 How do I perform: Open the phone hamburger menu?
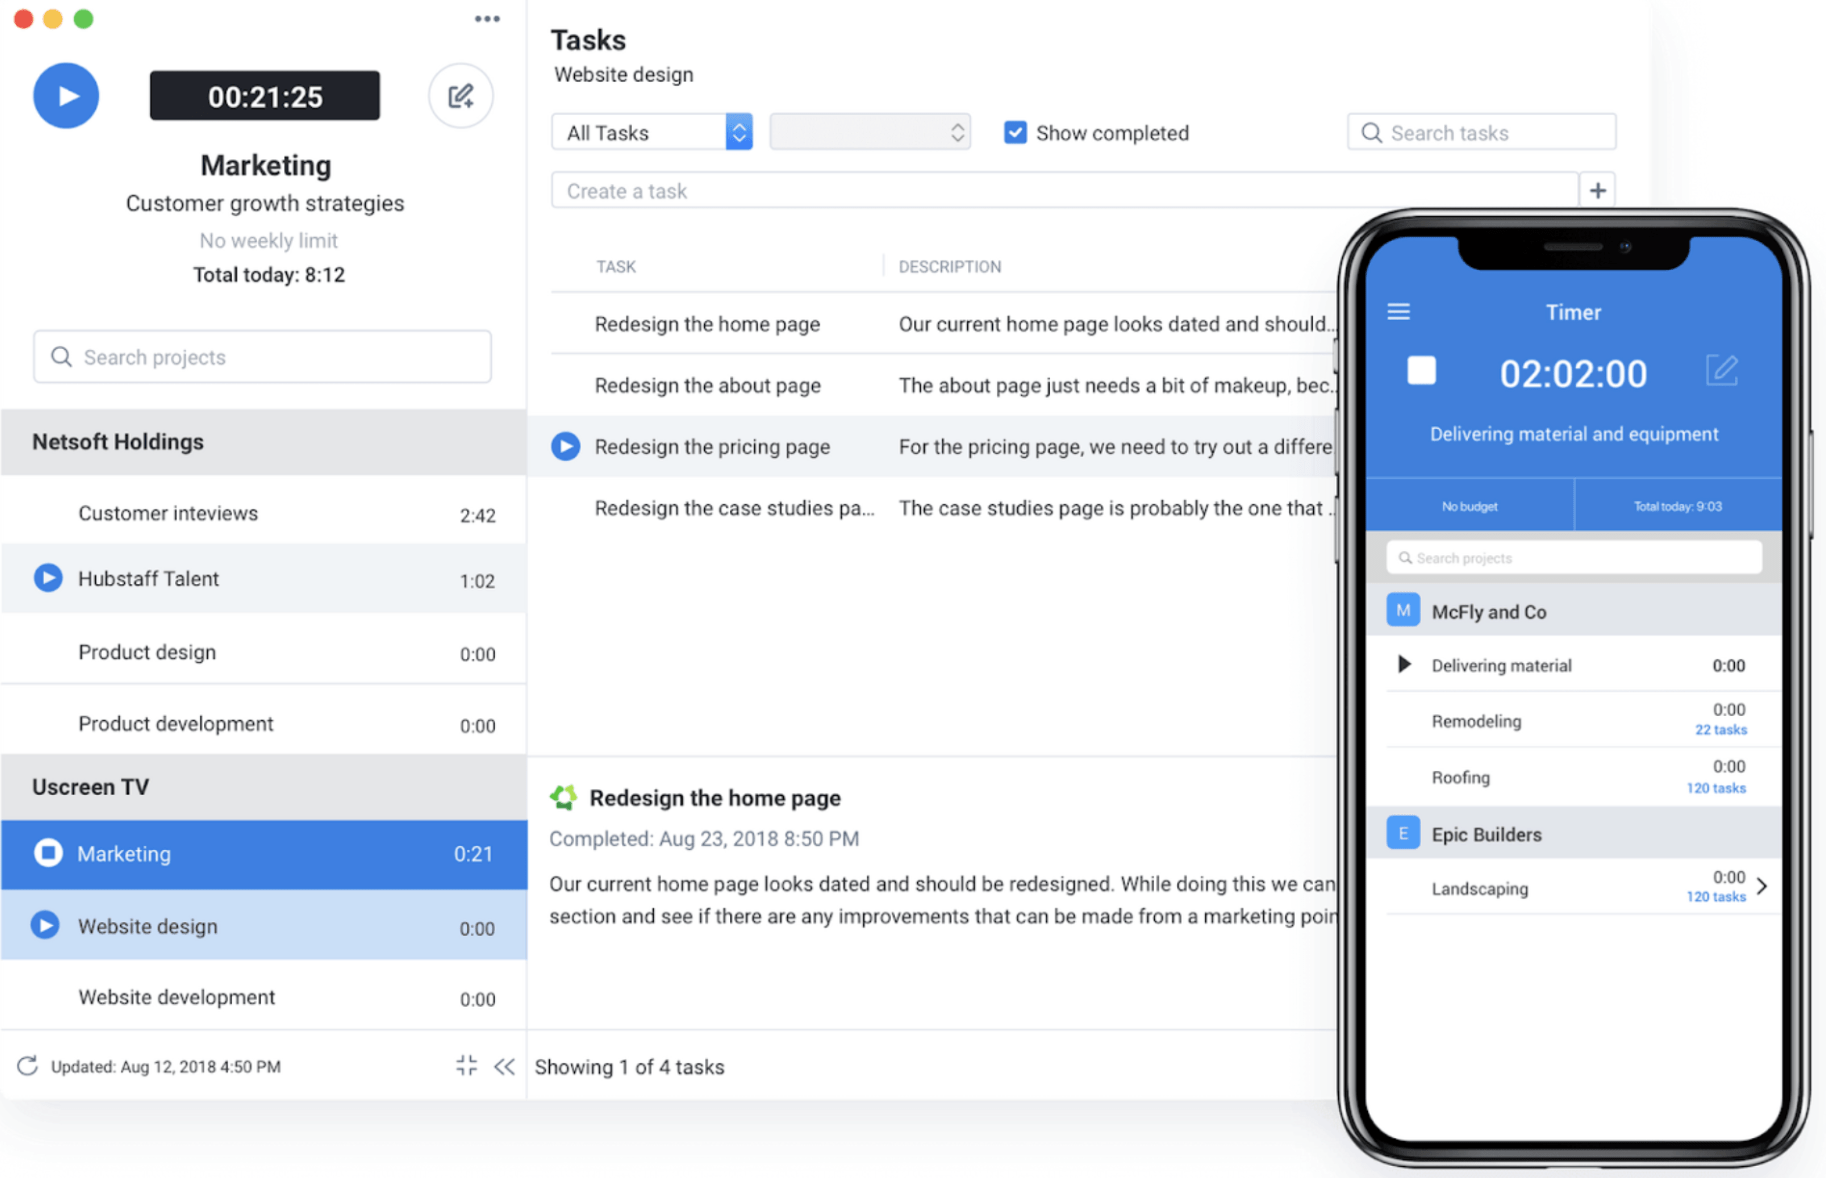coord(1399,312)
